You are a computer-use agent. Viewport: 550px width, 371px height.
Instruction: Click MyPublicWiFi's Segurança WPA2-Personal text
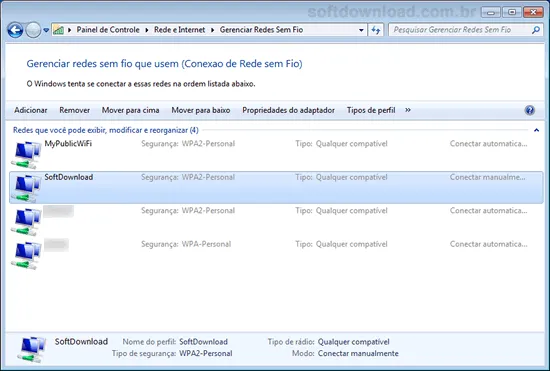[188, 143]
